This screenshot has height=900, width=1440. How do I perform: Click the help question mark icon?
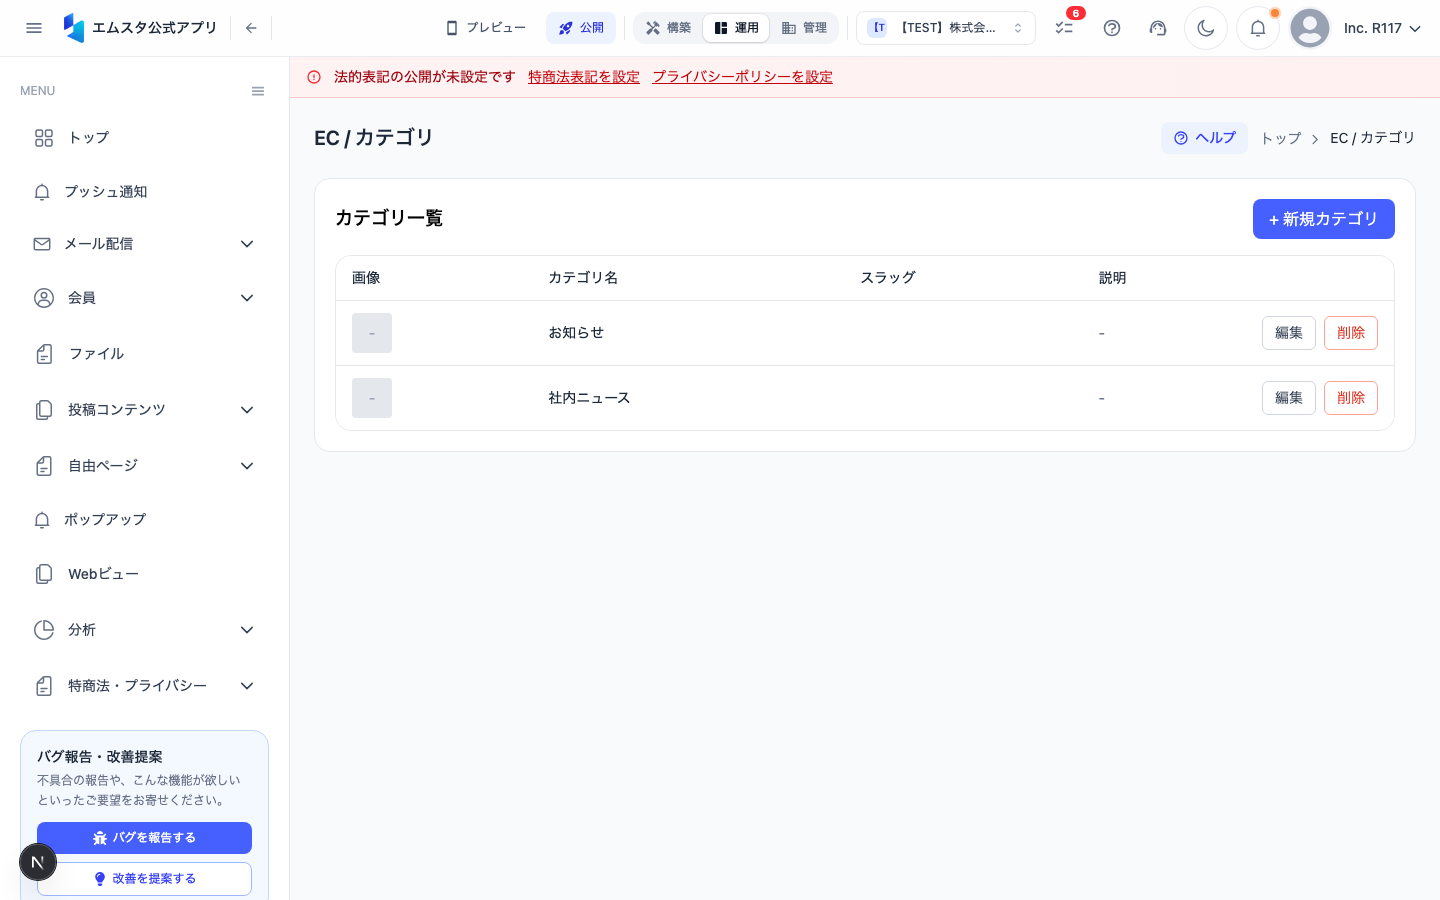[1112, 28]
